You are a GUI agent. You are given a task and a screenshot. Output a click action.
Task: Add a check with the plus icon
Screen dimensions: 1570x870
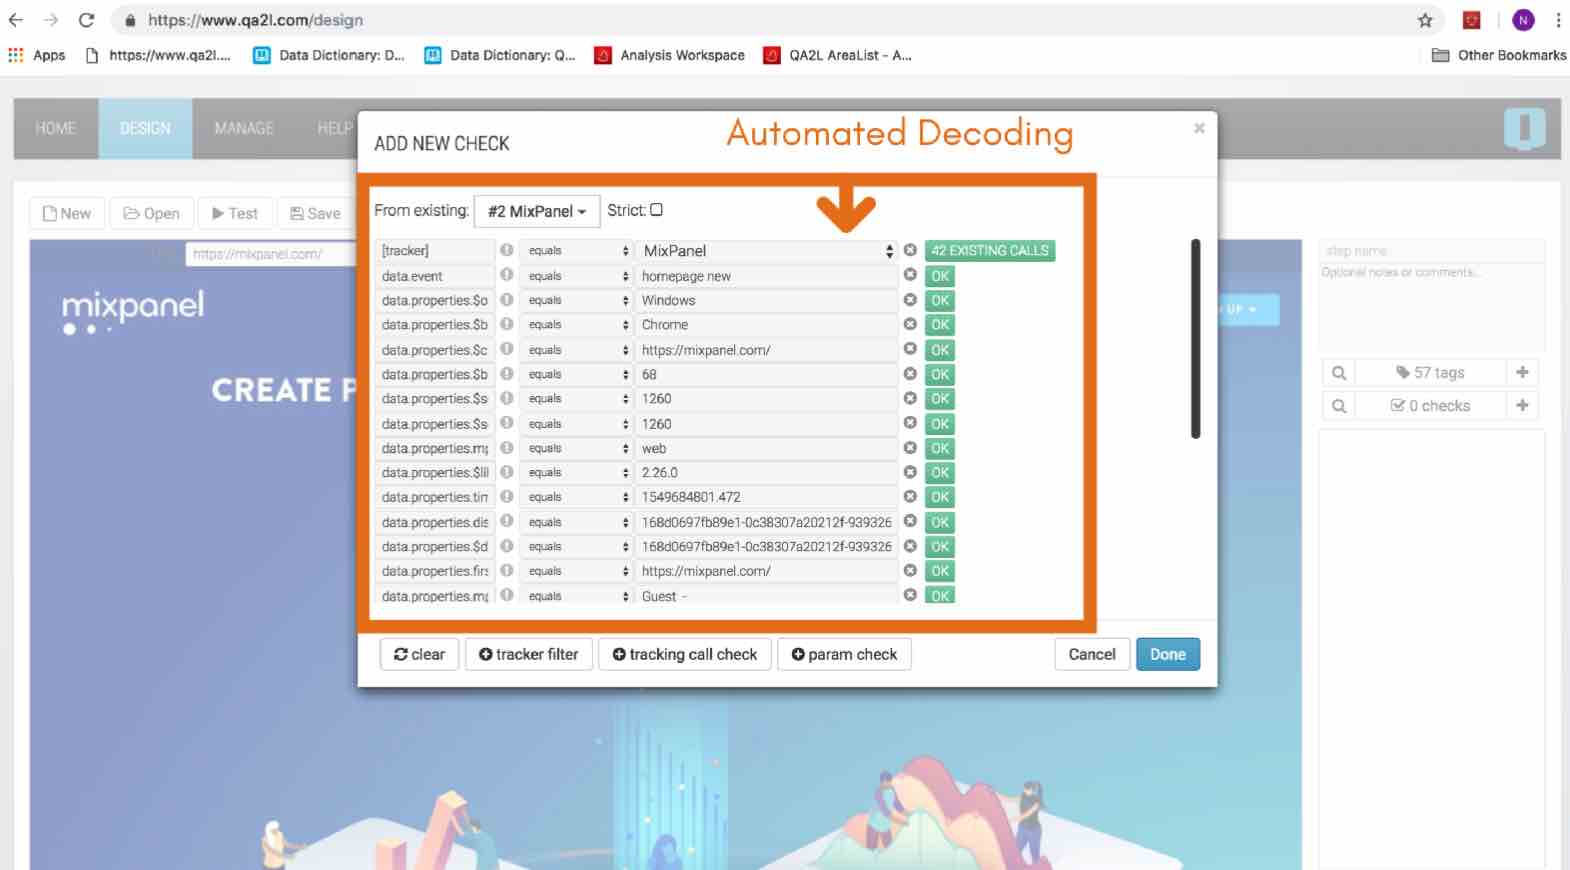(1522, 405)
